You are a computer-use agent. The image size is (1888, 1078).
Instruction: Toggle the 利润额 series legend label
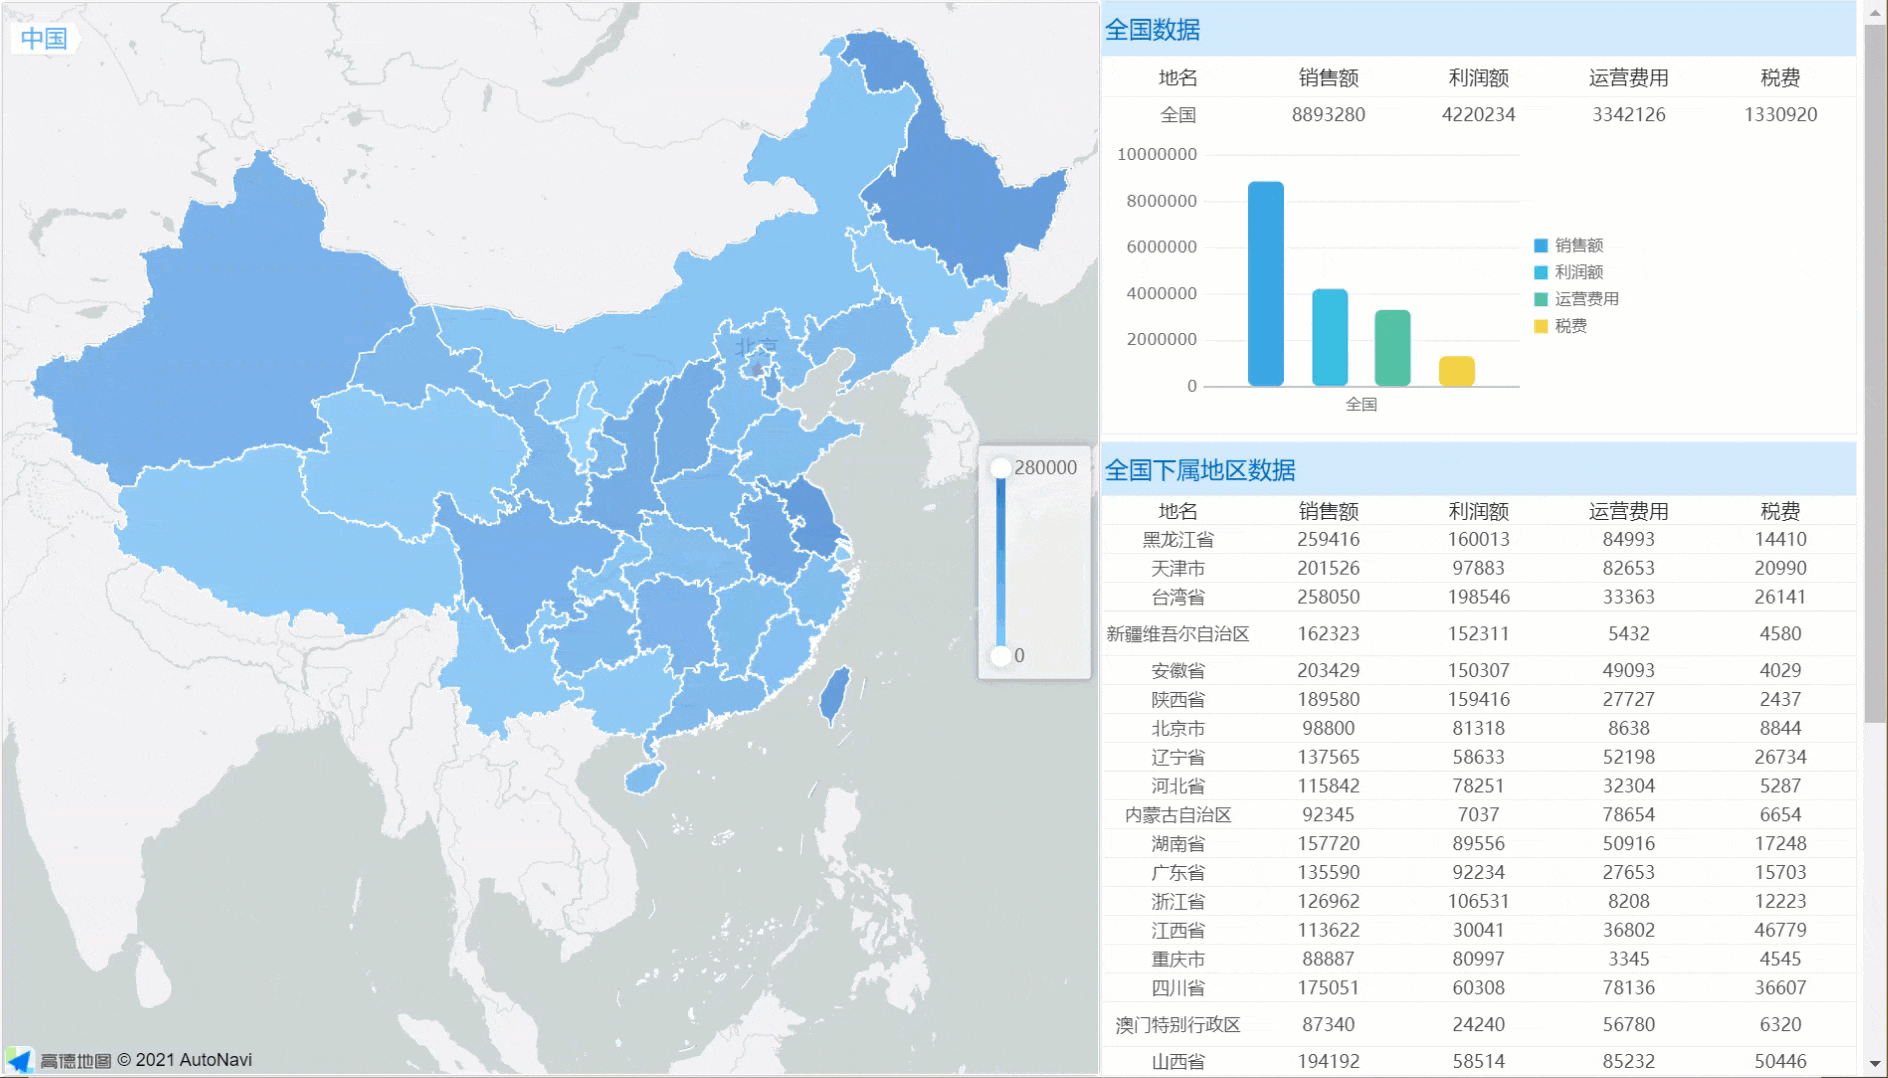pyautogui.click(x=1579, y=272)
